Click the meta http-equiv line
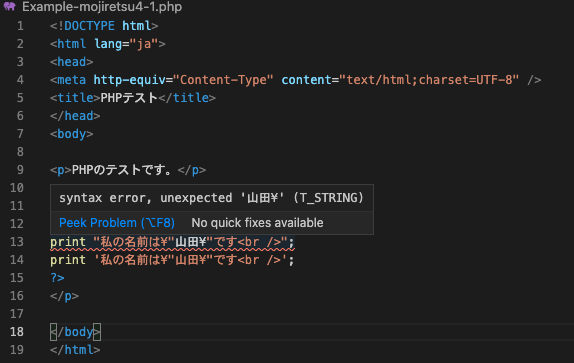The height and width of the screenshot is (363, 574). [295, 80]
